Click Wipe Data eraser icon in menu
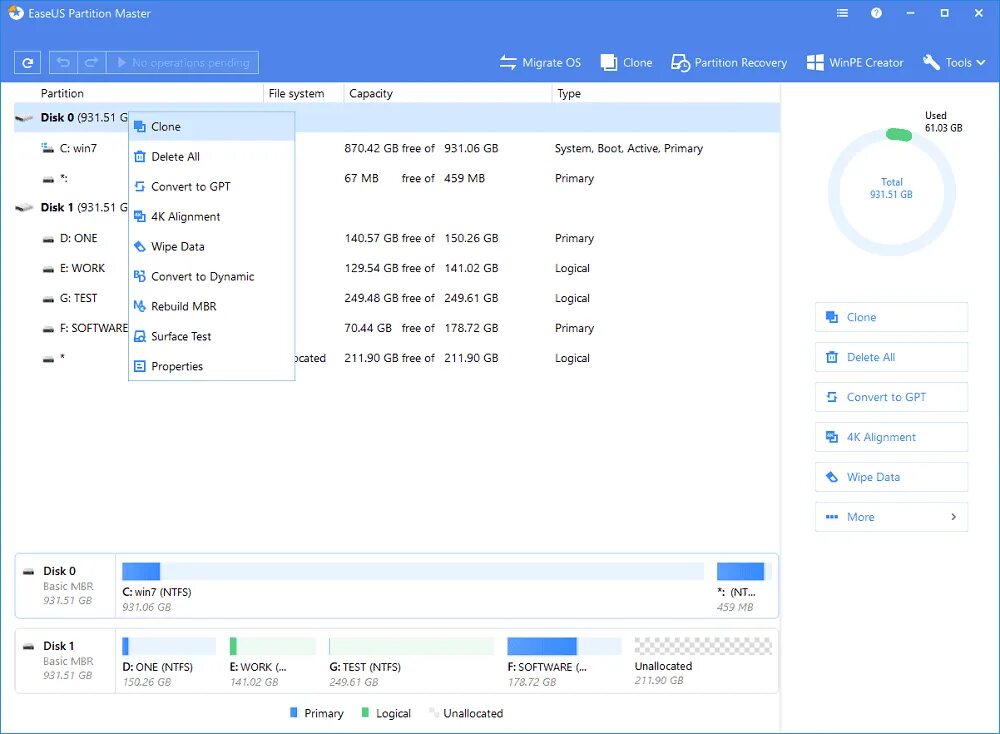The width and height of the screenshot is (1000, 734). click(x=140, y=246)
